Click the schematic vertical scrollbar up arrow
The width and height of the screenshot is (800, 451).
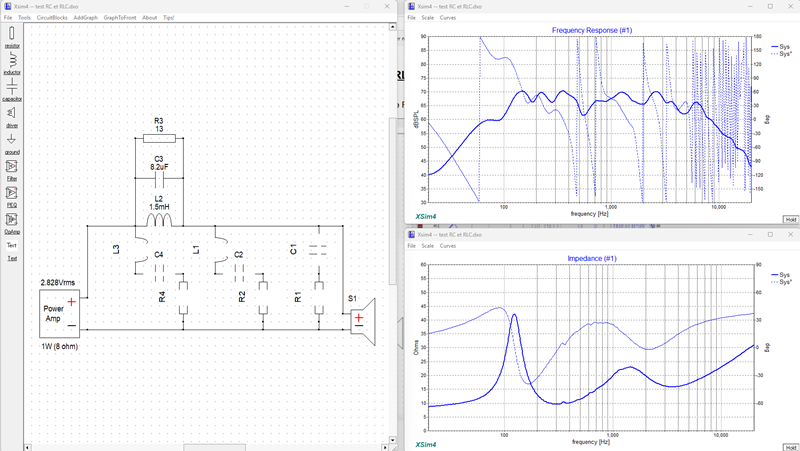pyautogui.click(x=392, y=27)
